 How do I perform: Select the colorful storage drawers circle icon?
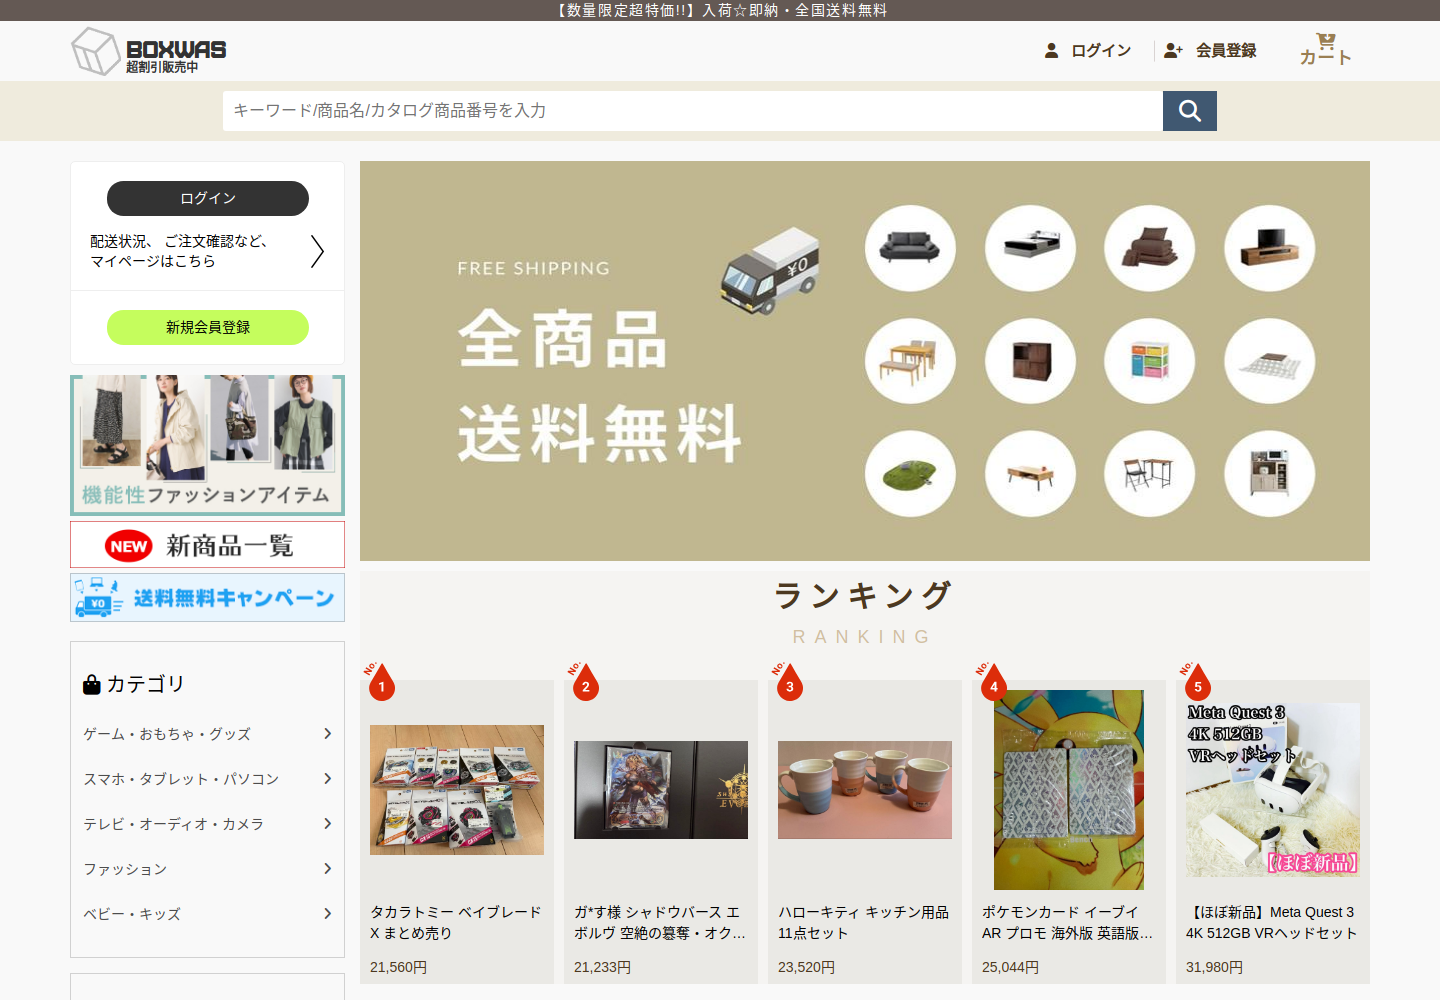coord(1150,361)
